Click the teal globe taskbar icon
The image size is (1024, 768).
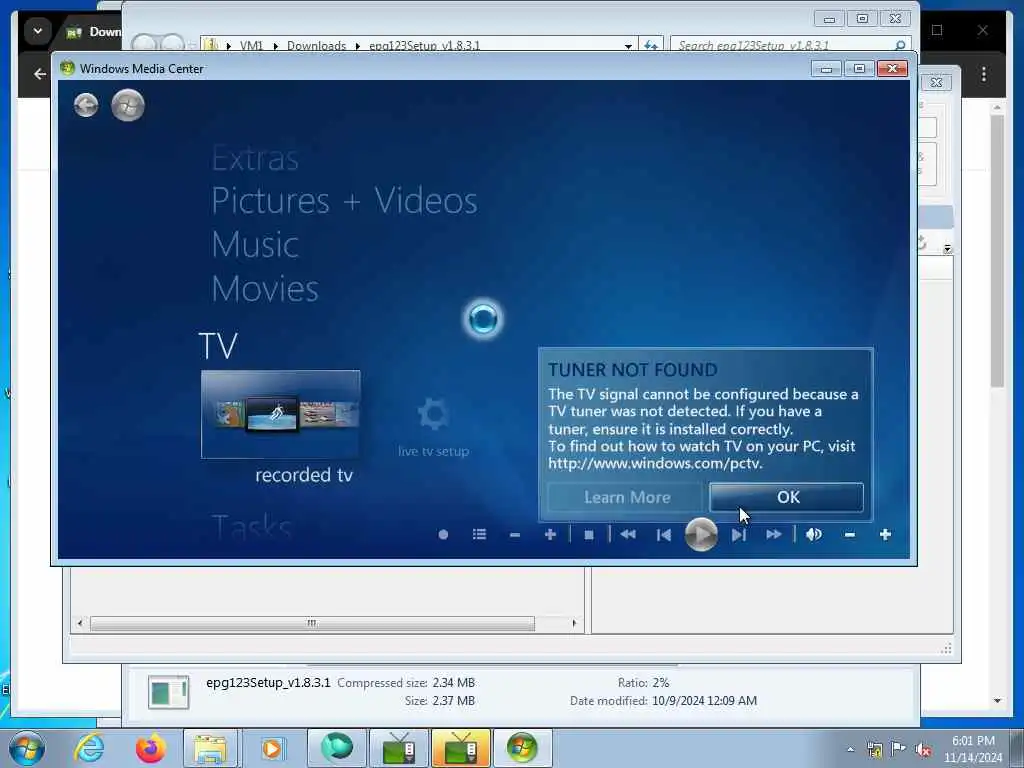pyautogui.click(x=336, y=748)
